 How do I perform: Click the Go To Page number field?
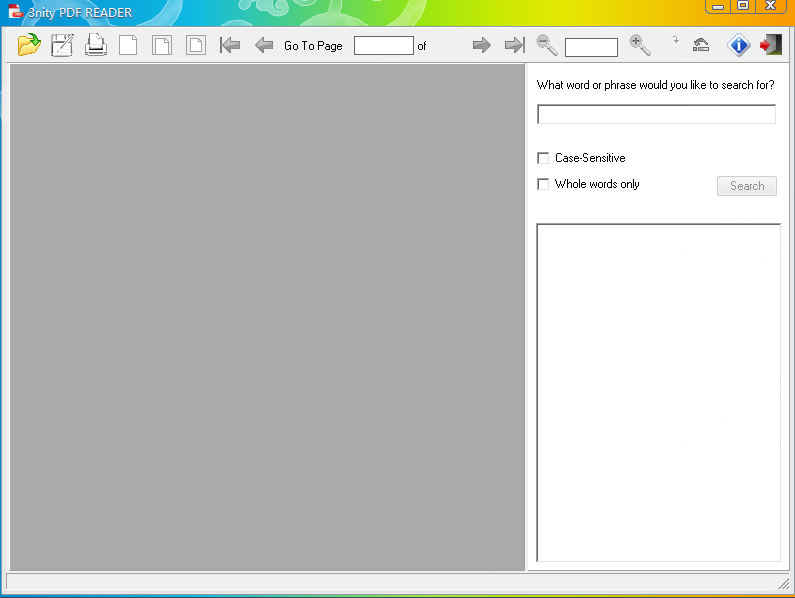click(x=384, y=46)
